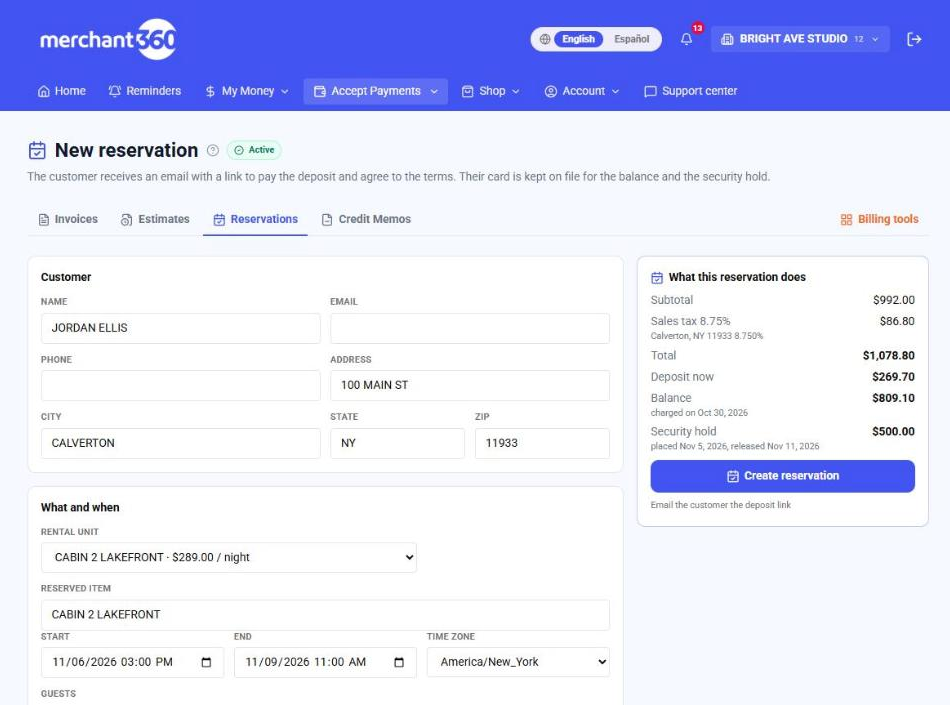Click the logout arrow icon
950x705 pixels.
tap(914, 39)
